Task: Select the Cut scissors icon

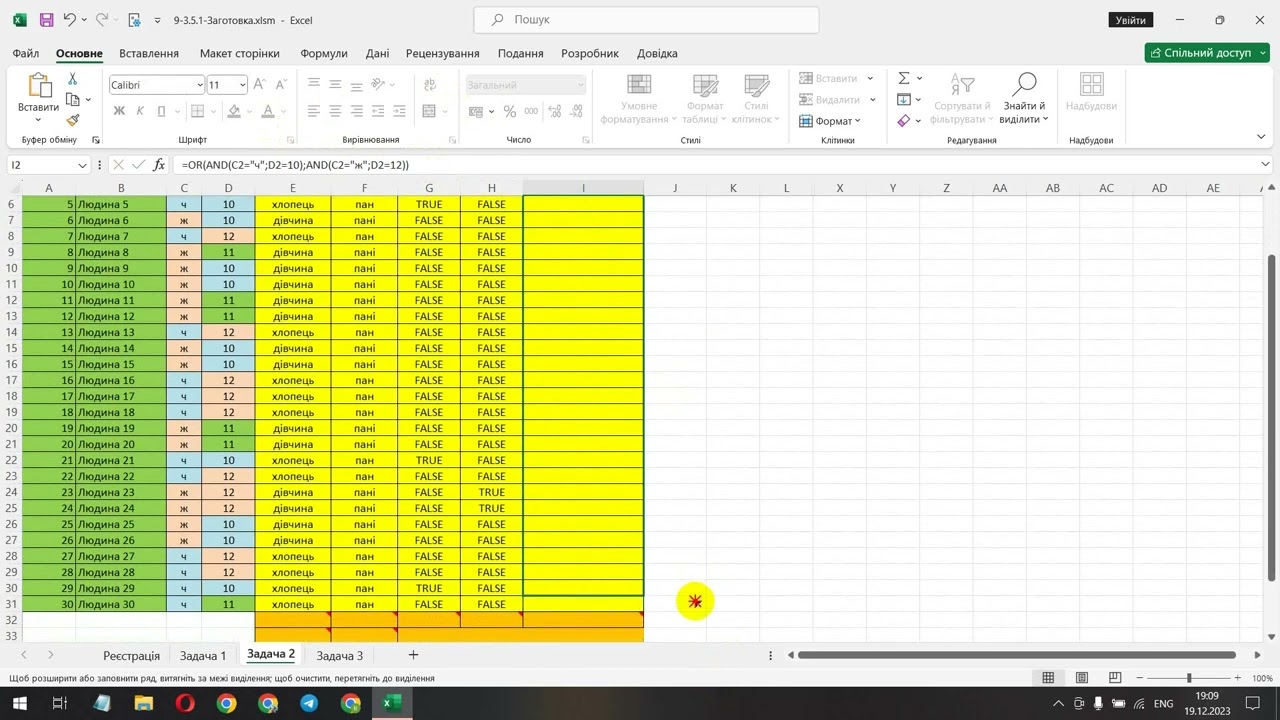Action: (x=72, y=79)
